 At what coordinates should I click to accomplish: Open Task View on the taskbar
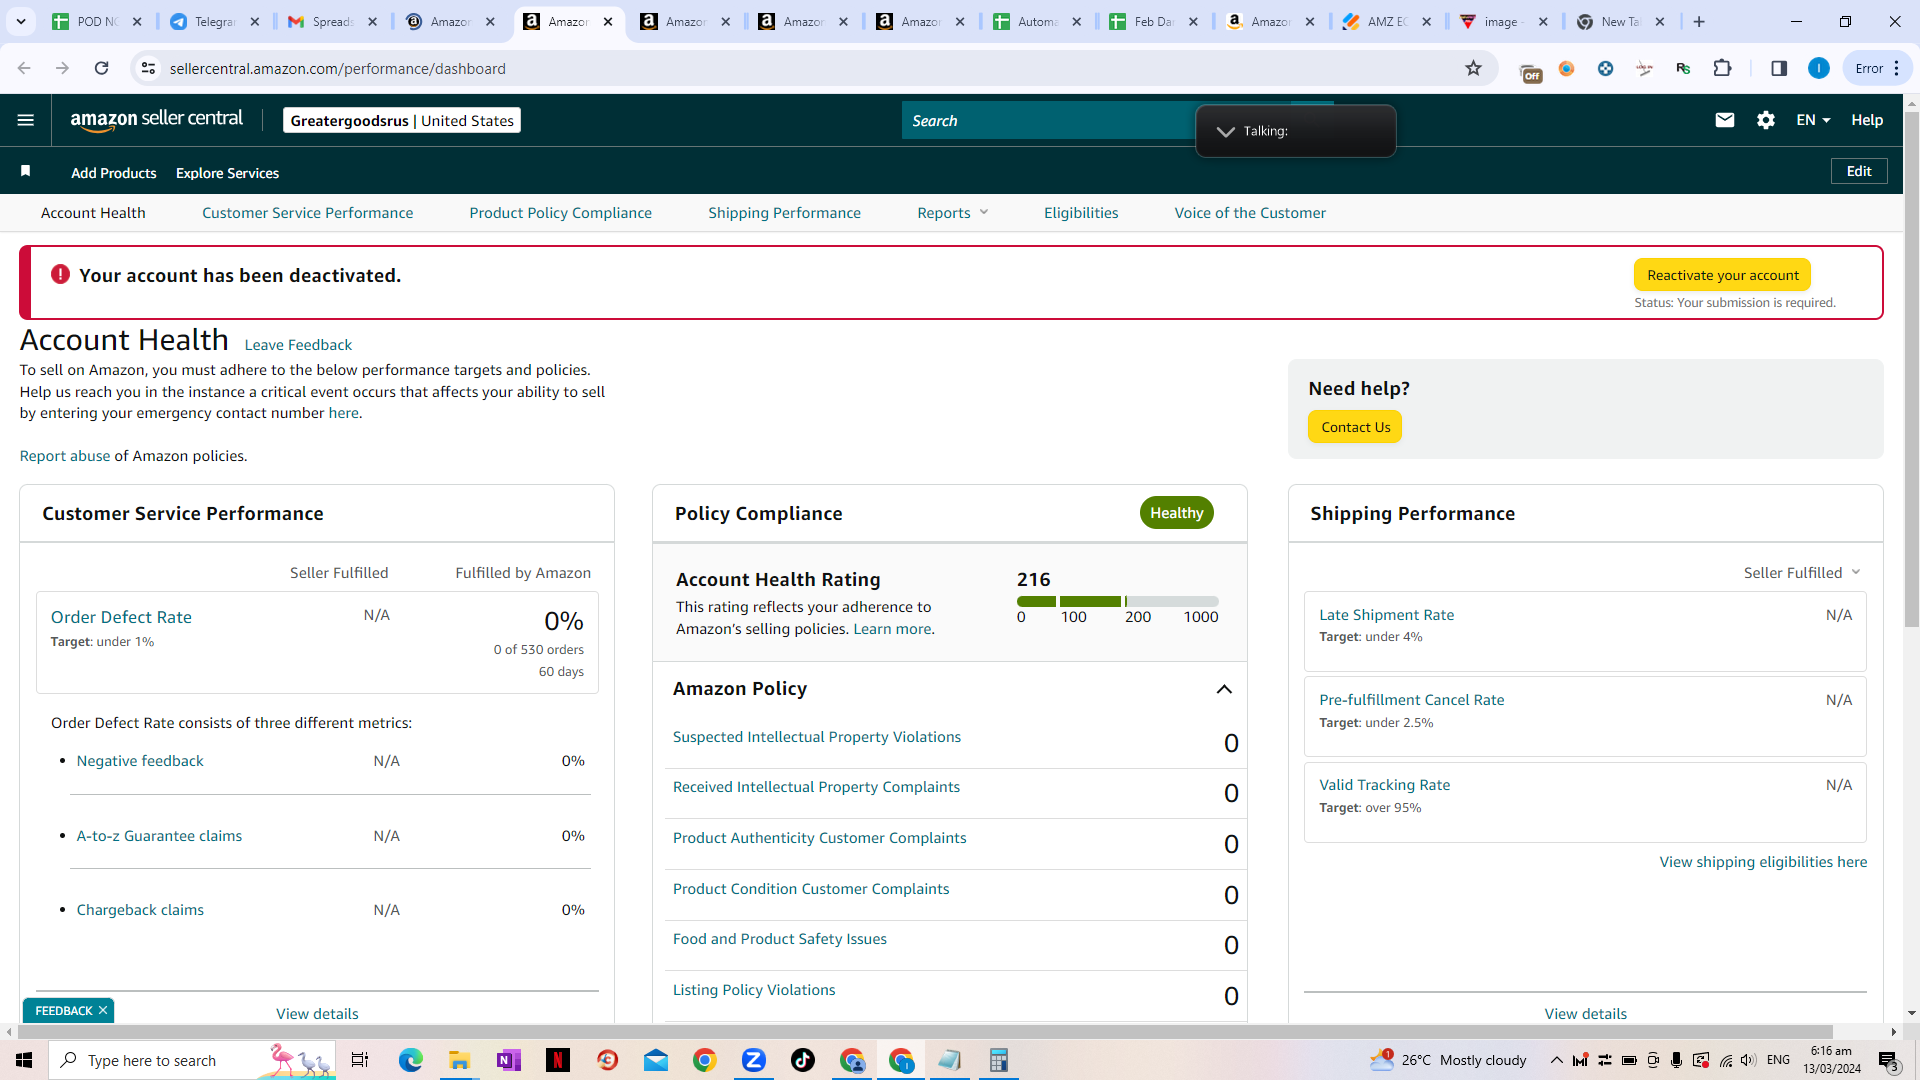point(360,1060)
